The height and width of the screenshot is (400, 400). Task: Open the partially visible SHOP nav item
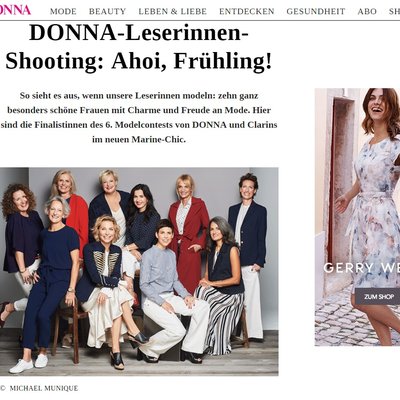(394, 11)
